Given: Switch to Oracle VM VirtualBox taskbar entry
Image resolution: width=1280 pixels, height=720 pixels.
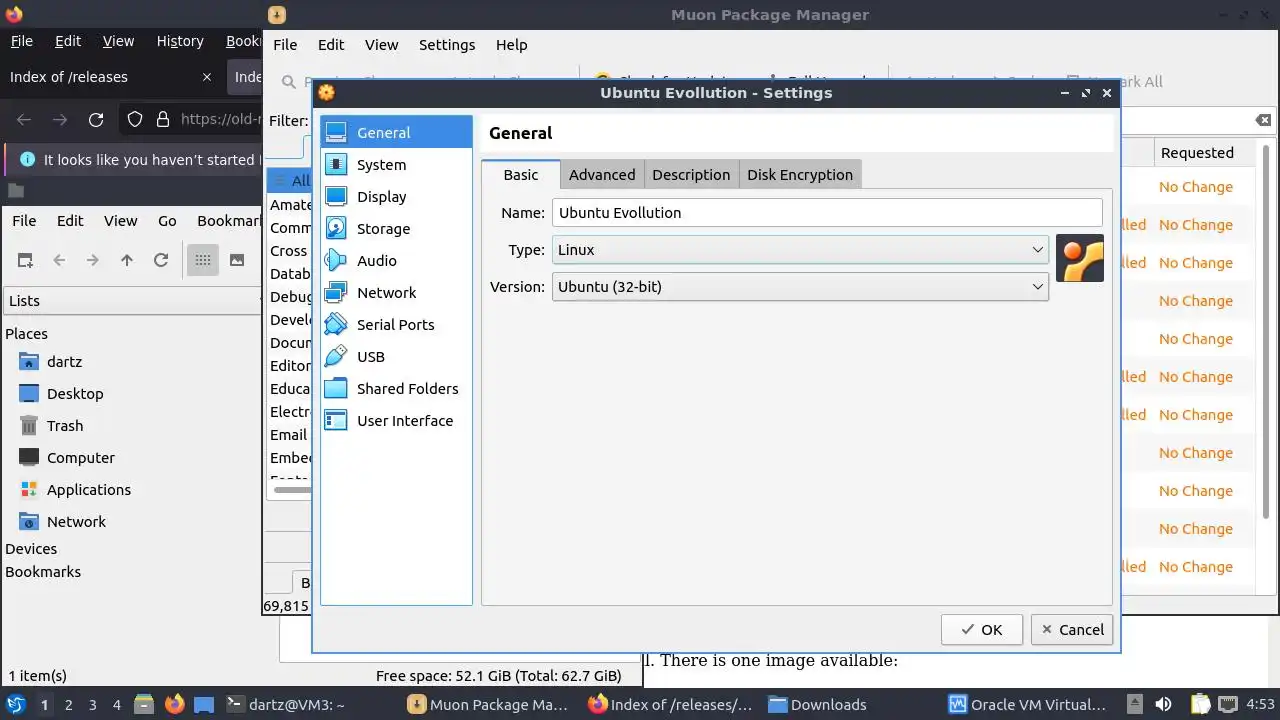Looking at the screenshot, I should pos(1028,704).
